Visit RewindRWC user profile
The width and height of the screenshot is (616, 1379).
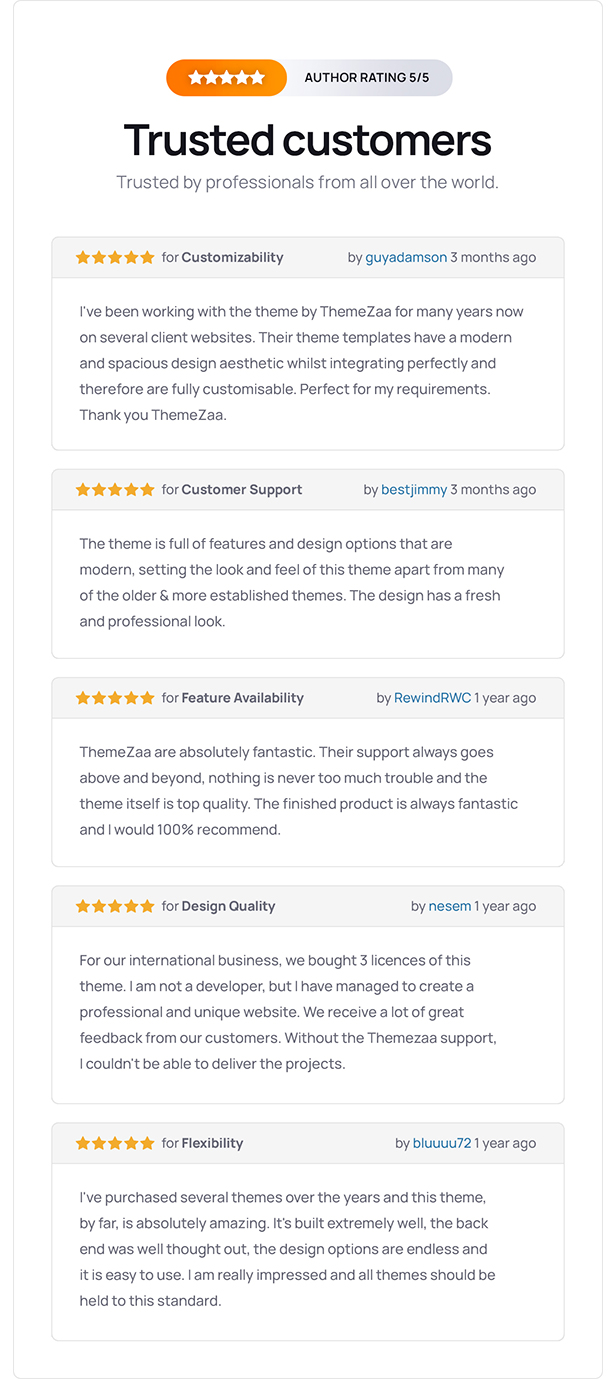(432, 698)
